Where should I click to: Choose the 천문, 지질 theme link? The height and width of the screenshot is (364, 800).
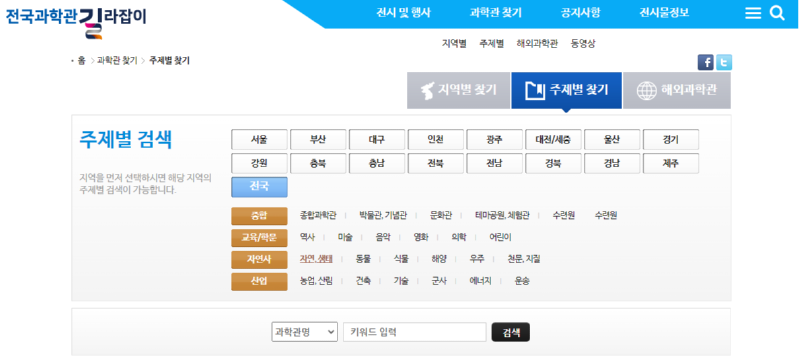point(524,259)
